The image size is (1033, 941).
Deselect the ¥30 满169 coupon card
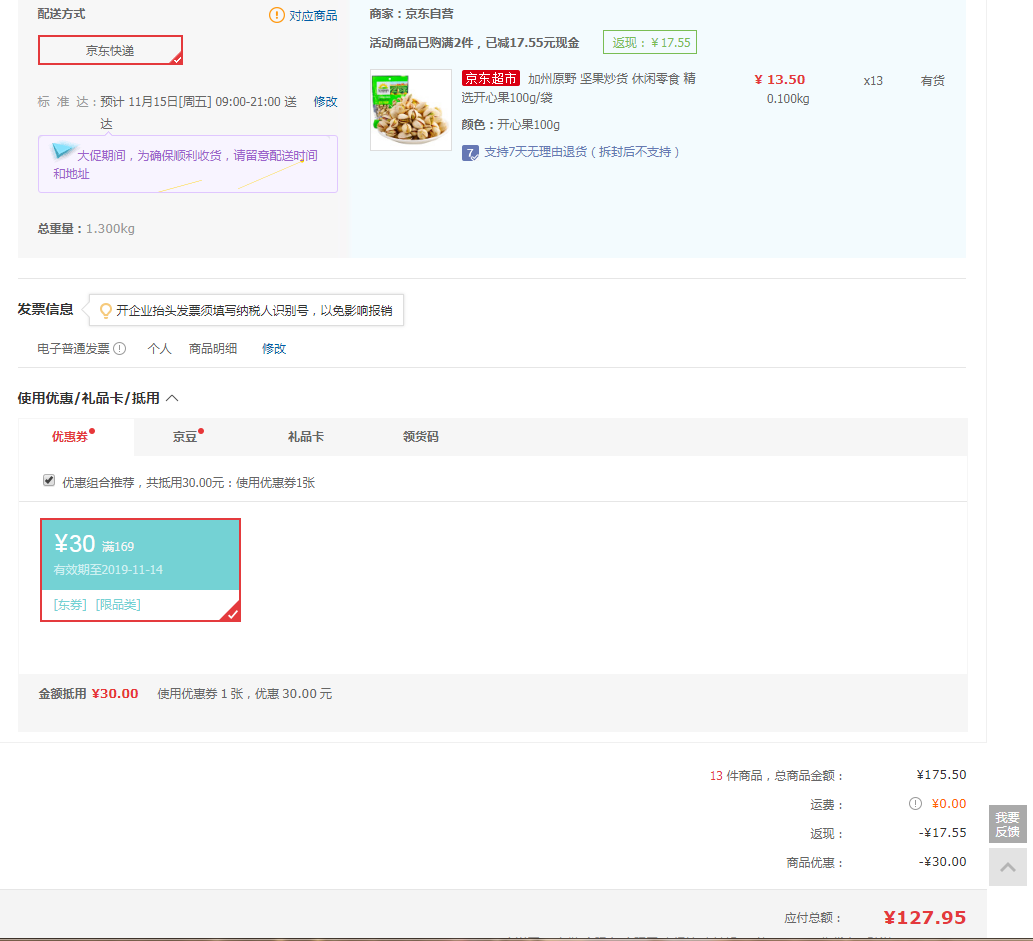tap(140, 570)
